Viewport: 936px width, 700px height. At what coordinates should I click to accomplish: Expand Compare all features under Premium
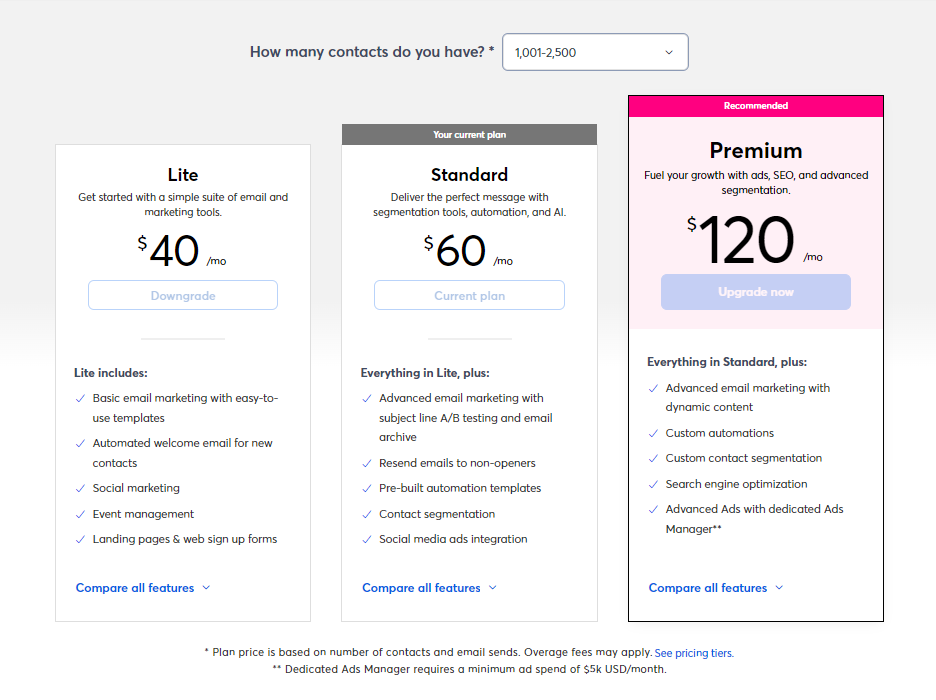(x=708, y=588)
